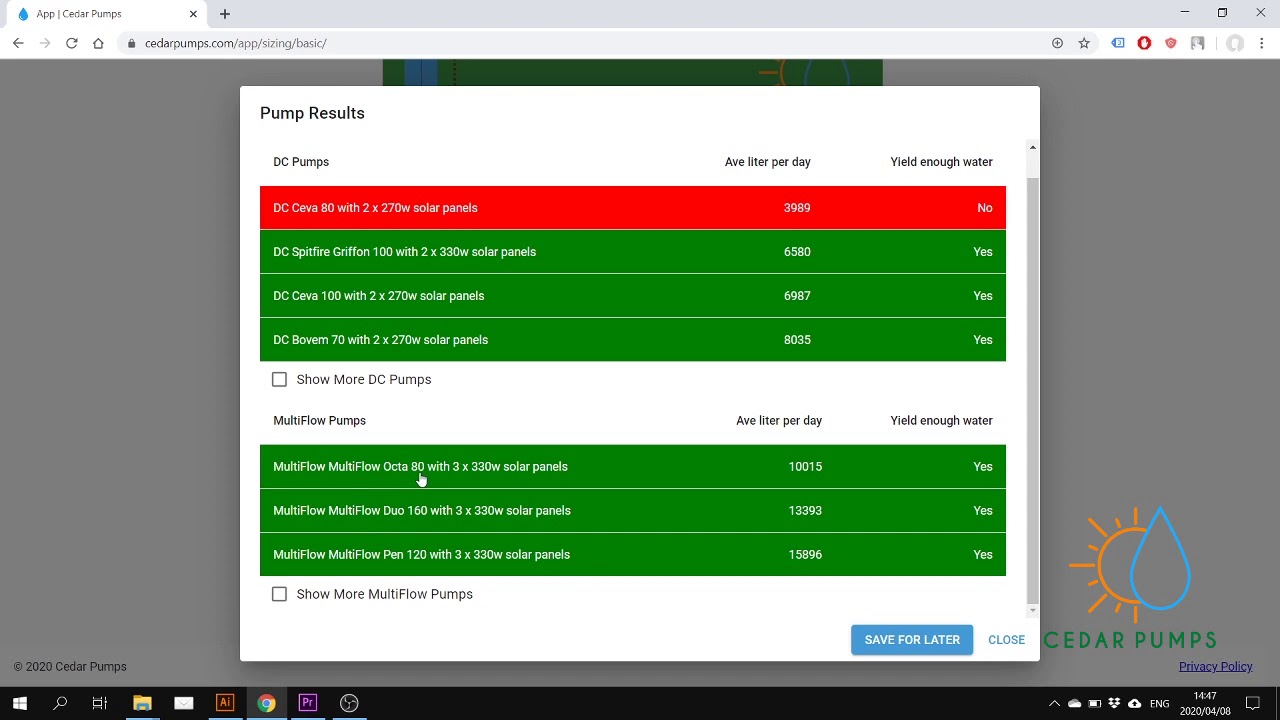The height and width of the screenshot is (720, 1280).
Task: Open the red stop-hand ad blocker extension
Action: tap(1144, 43)
